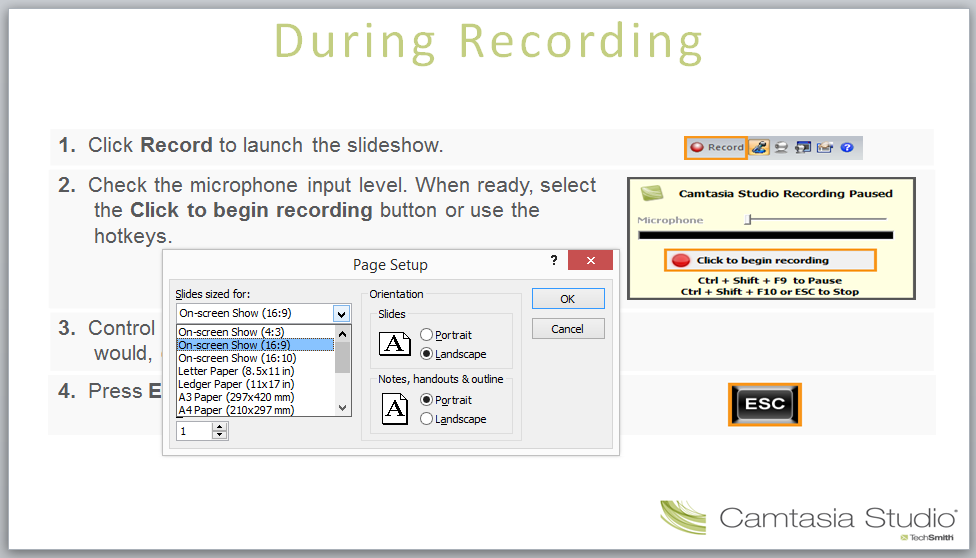Click the picture-in-picture preview icon

(803, 147)
